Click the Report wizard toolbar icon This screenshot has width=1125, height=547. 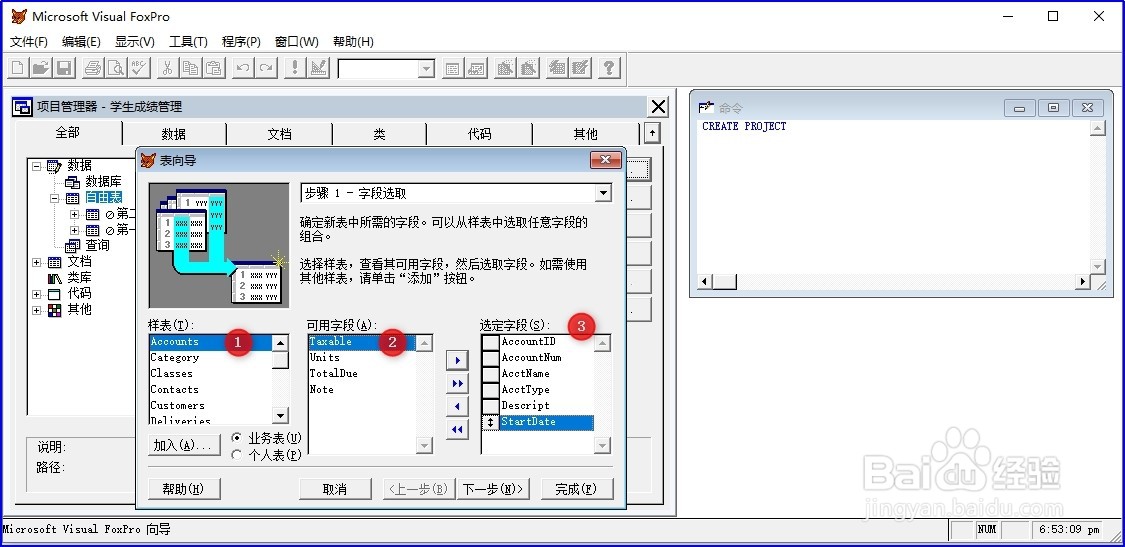529,68
